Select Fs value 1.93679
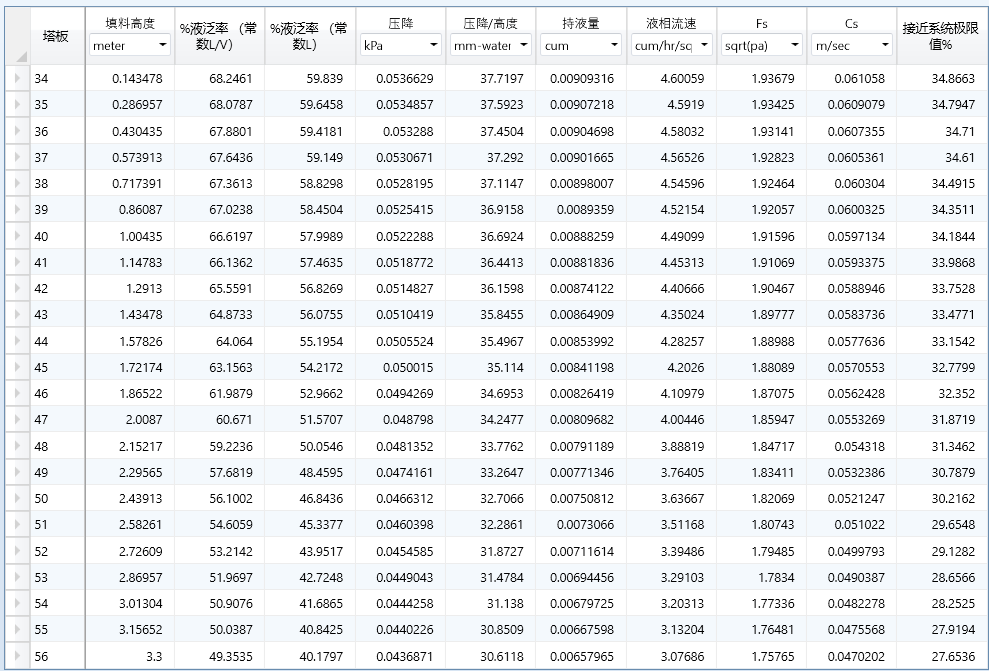 click(773, 78)
